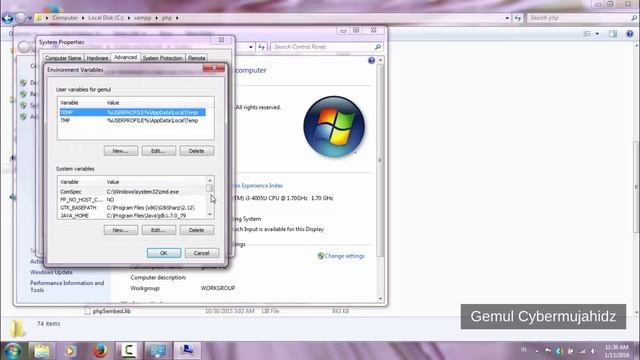Open the view options dropdown arrow in Explorer
The height and width of the screenshot is (360, 640).
tap(598, 34)
